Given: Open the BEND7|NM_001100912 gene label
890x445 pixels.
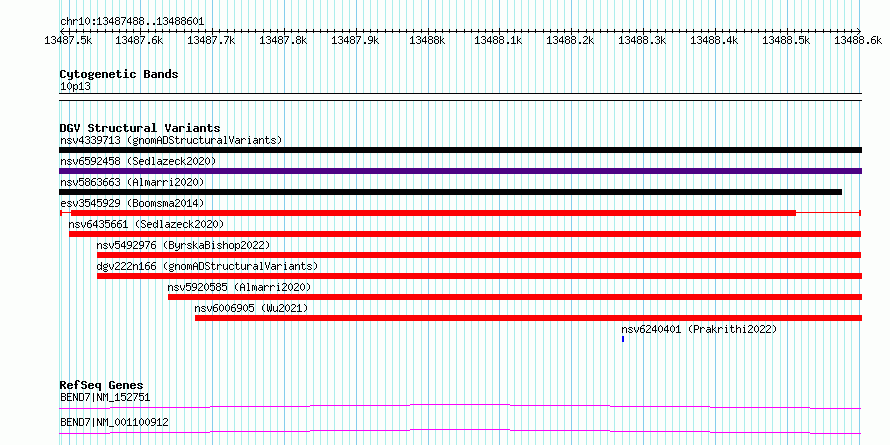Looking at the screenshot, I should [x=114, y=422].
